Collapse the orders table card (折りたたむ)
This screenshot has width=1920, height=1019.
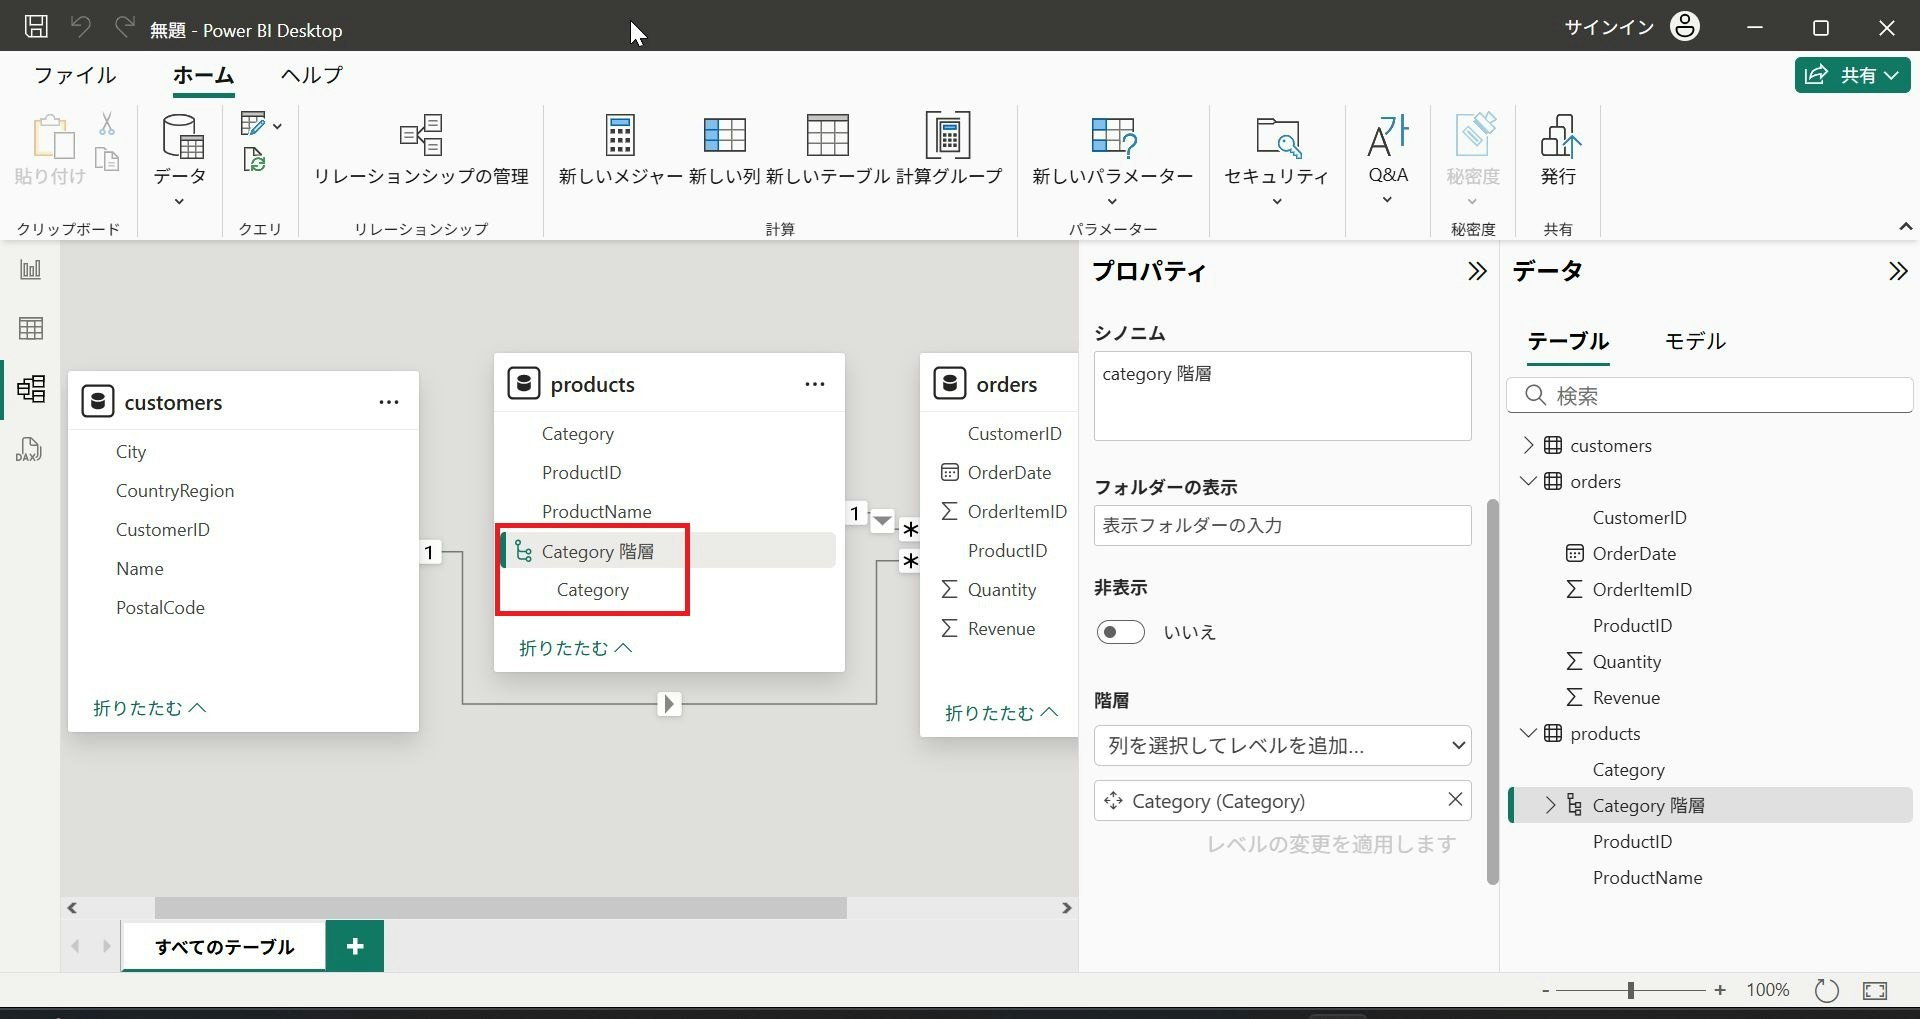pyautogui.click(x=1002, y=713)
